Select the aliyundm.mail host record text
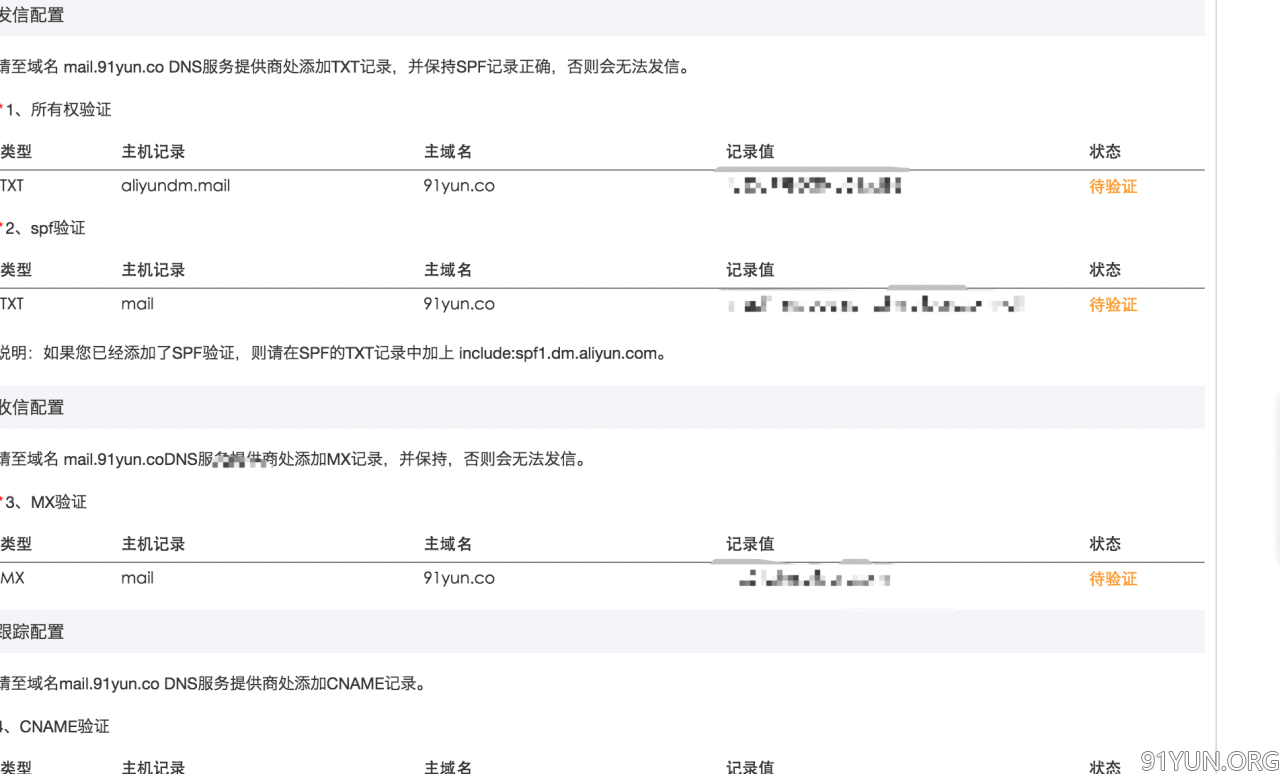1280x774 pixels. [x=175, y=186]
